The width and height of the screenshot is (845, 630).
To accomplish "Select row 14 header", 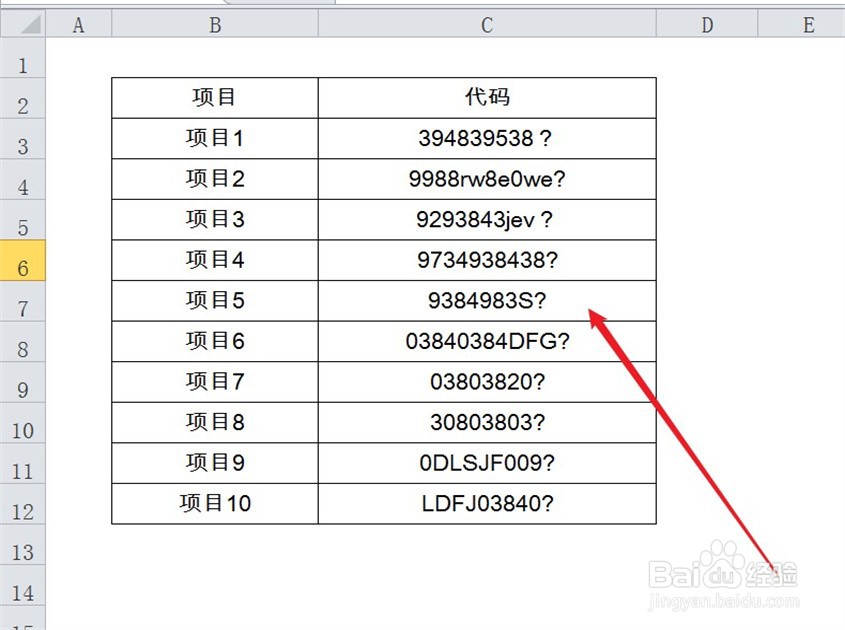I will [x=23, y=585].
